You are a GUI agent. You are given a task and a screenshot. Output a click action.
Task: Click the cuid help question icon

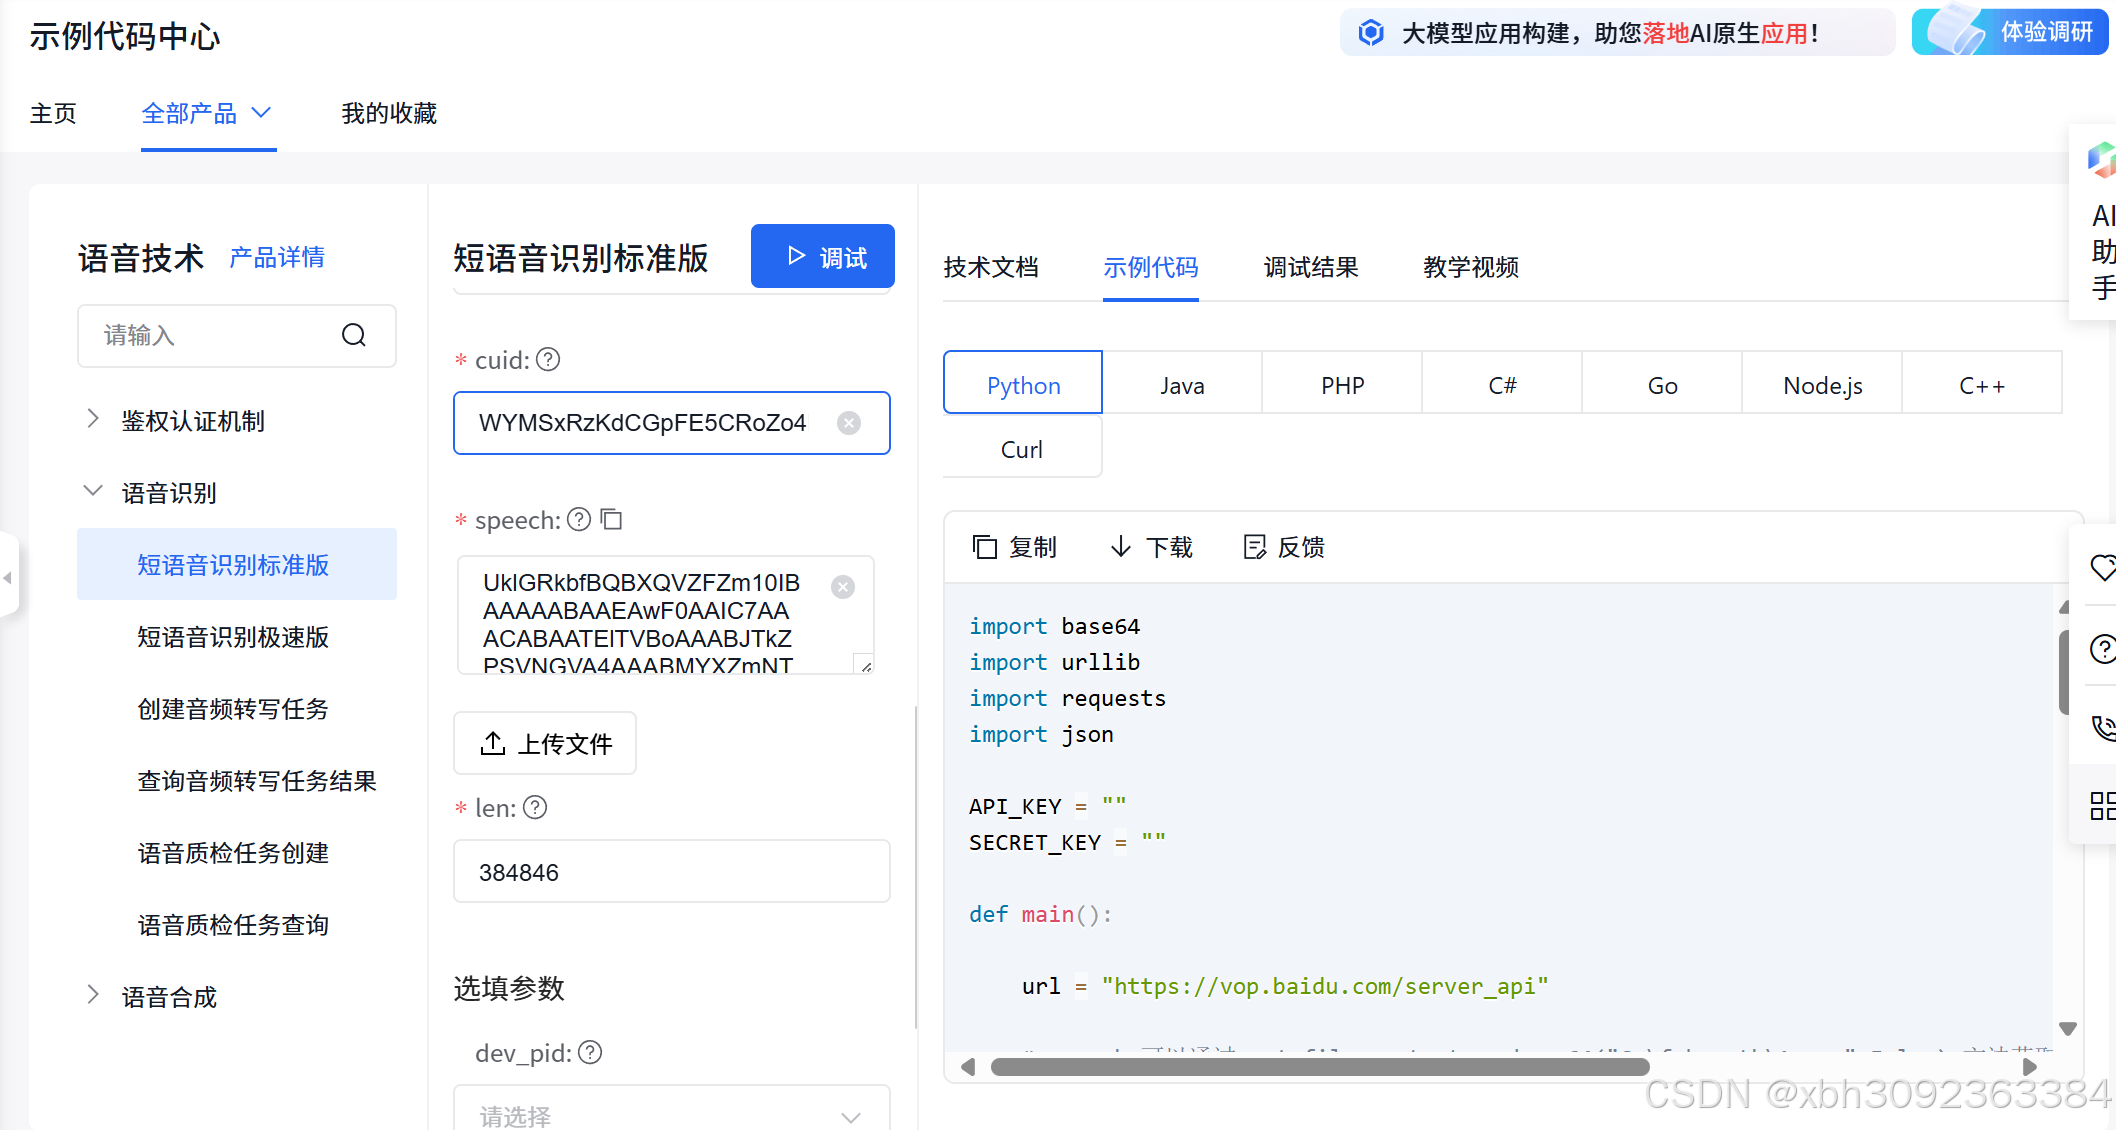click(x=548, y=359)
